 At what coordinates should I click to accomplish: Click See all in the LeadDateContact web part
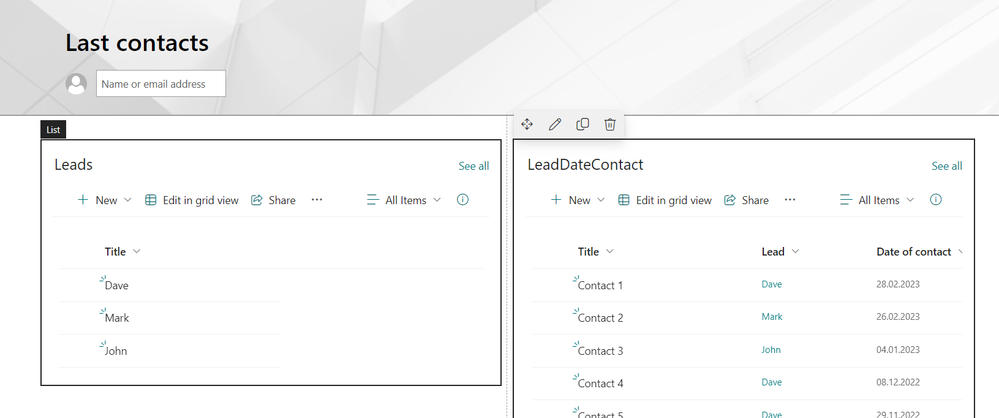point(947,166)
